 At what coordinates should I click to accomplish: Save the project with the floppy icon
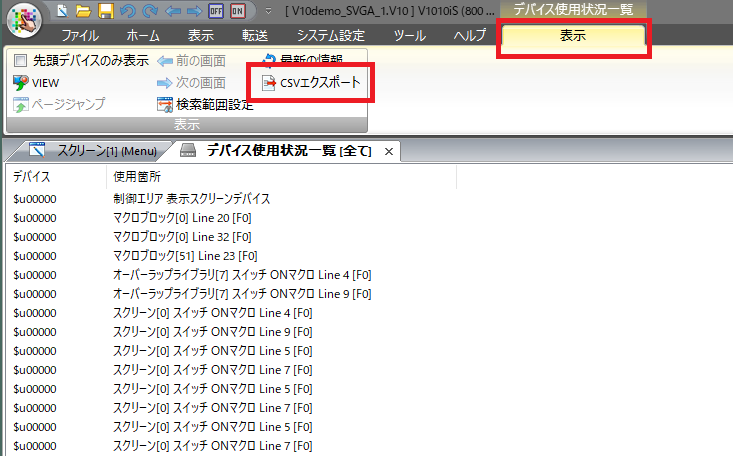[x=104, y=11]
